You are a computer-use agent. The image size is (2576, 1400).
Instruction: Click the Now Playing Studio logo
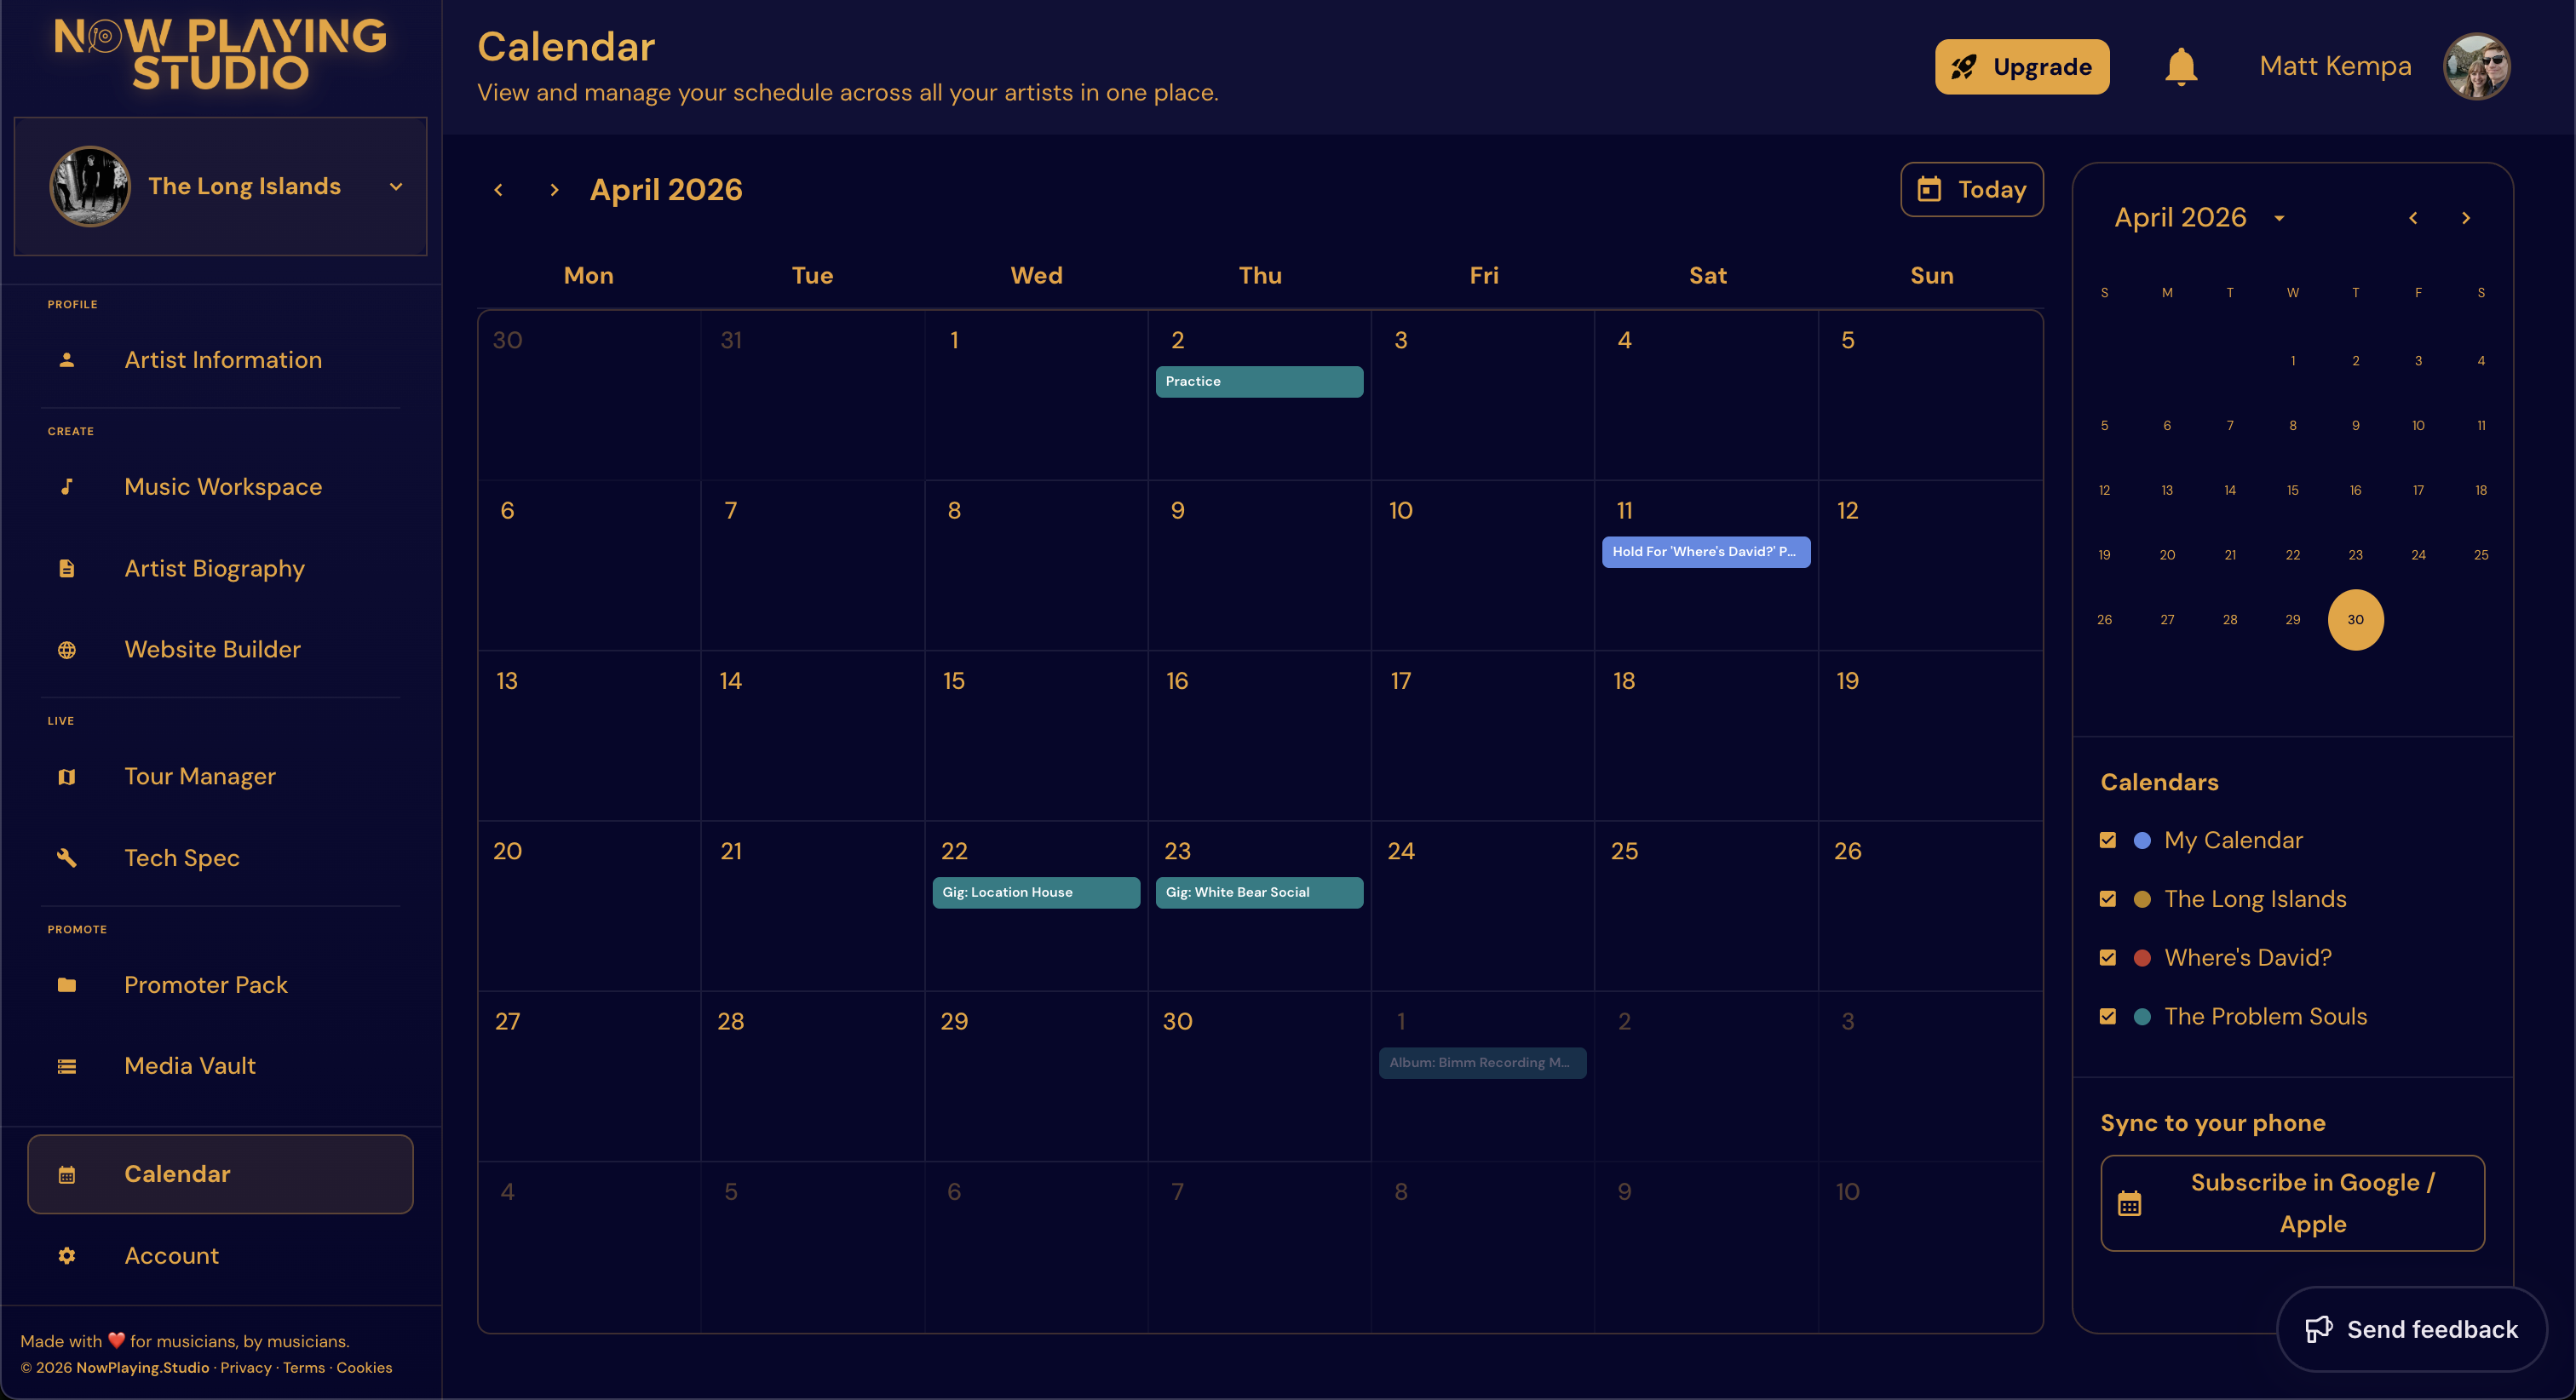pyautogui.click(x=220, y=55)
